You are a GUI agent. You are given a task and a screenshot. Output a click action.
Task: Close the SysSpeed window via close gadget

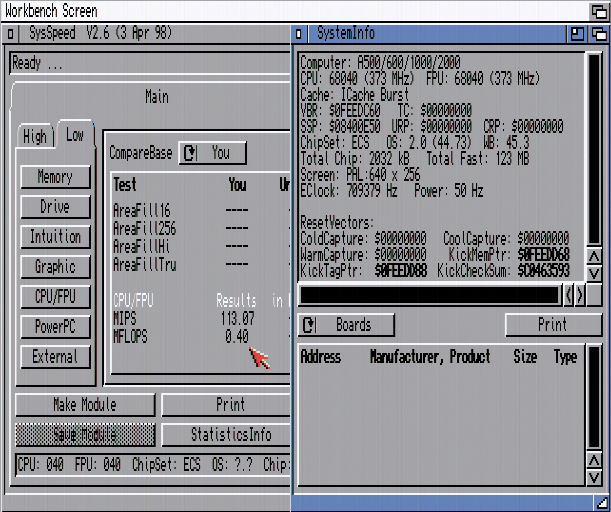point(10,34)
